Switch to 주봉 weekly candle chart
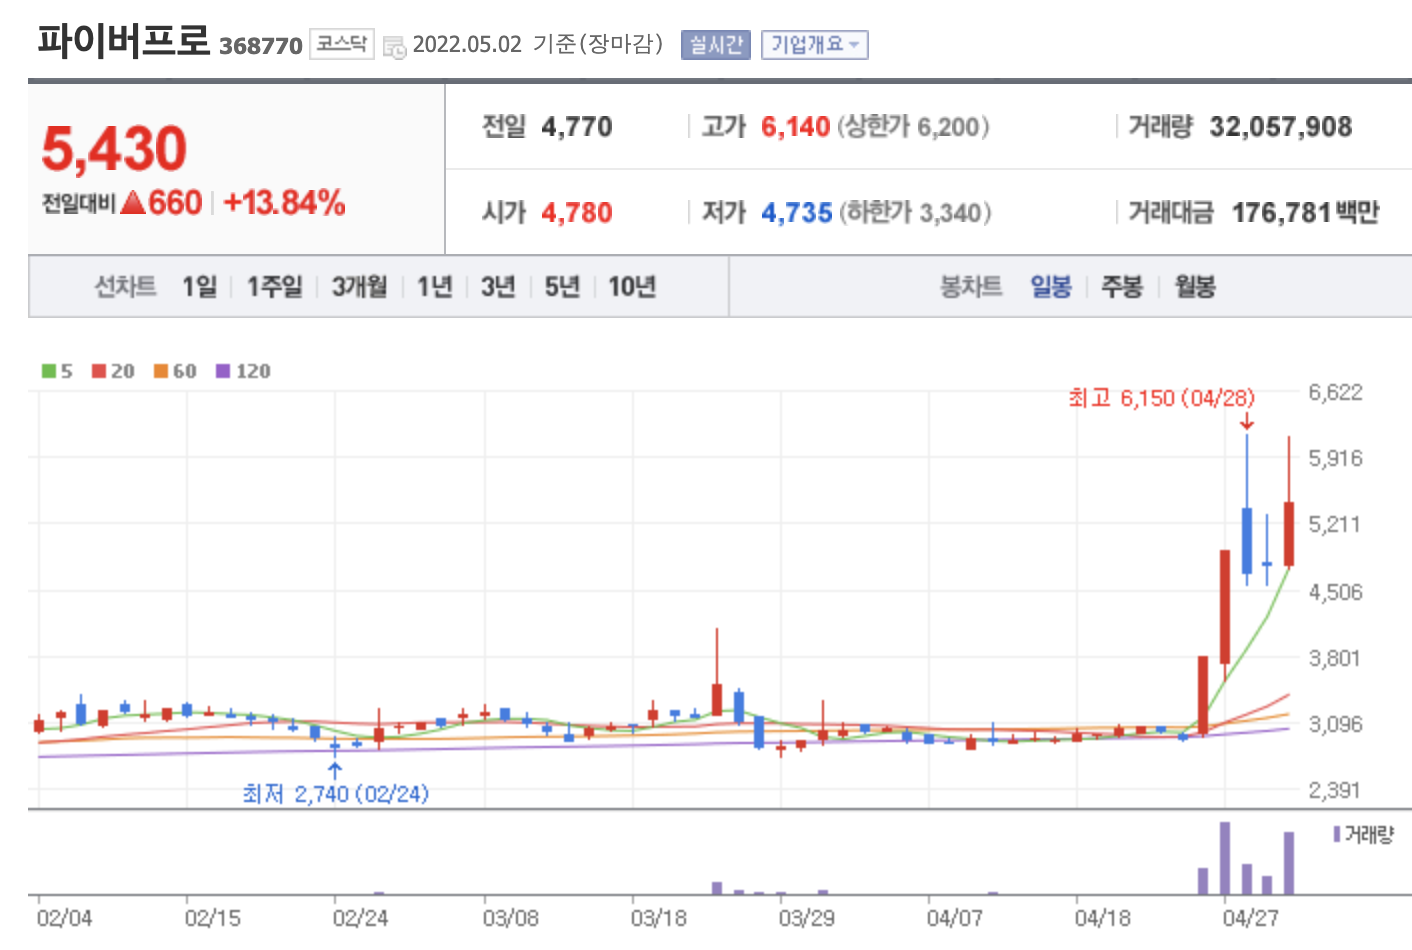Screen dimensions: 1412x950 [1122, 287]
